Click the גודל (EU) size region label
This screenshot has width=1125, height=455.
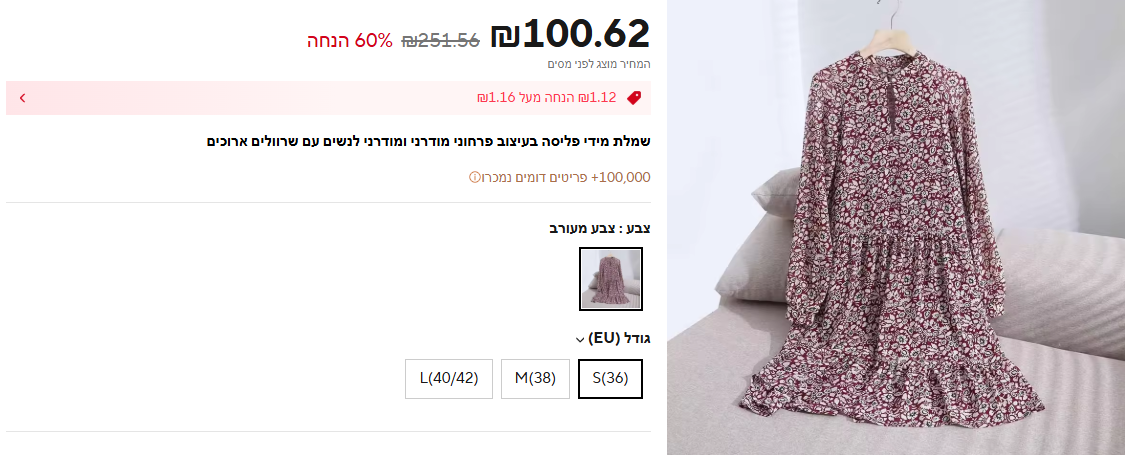coord(618,338)
